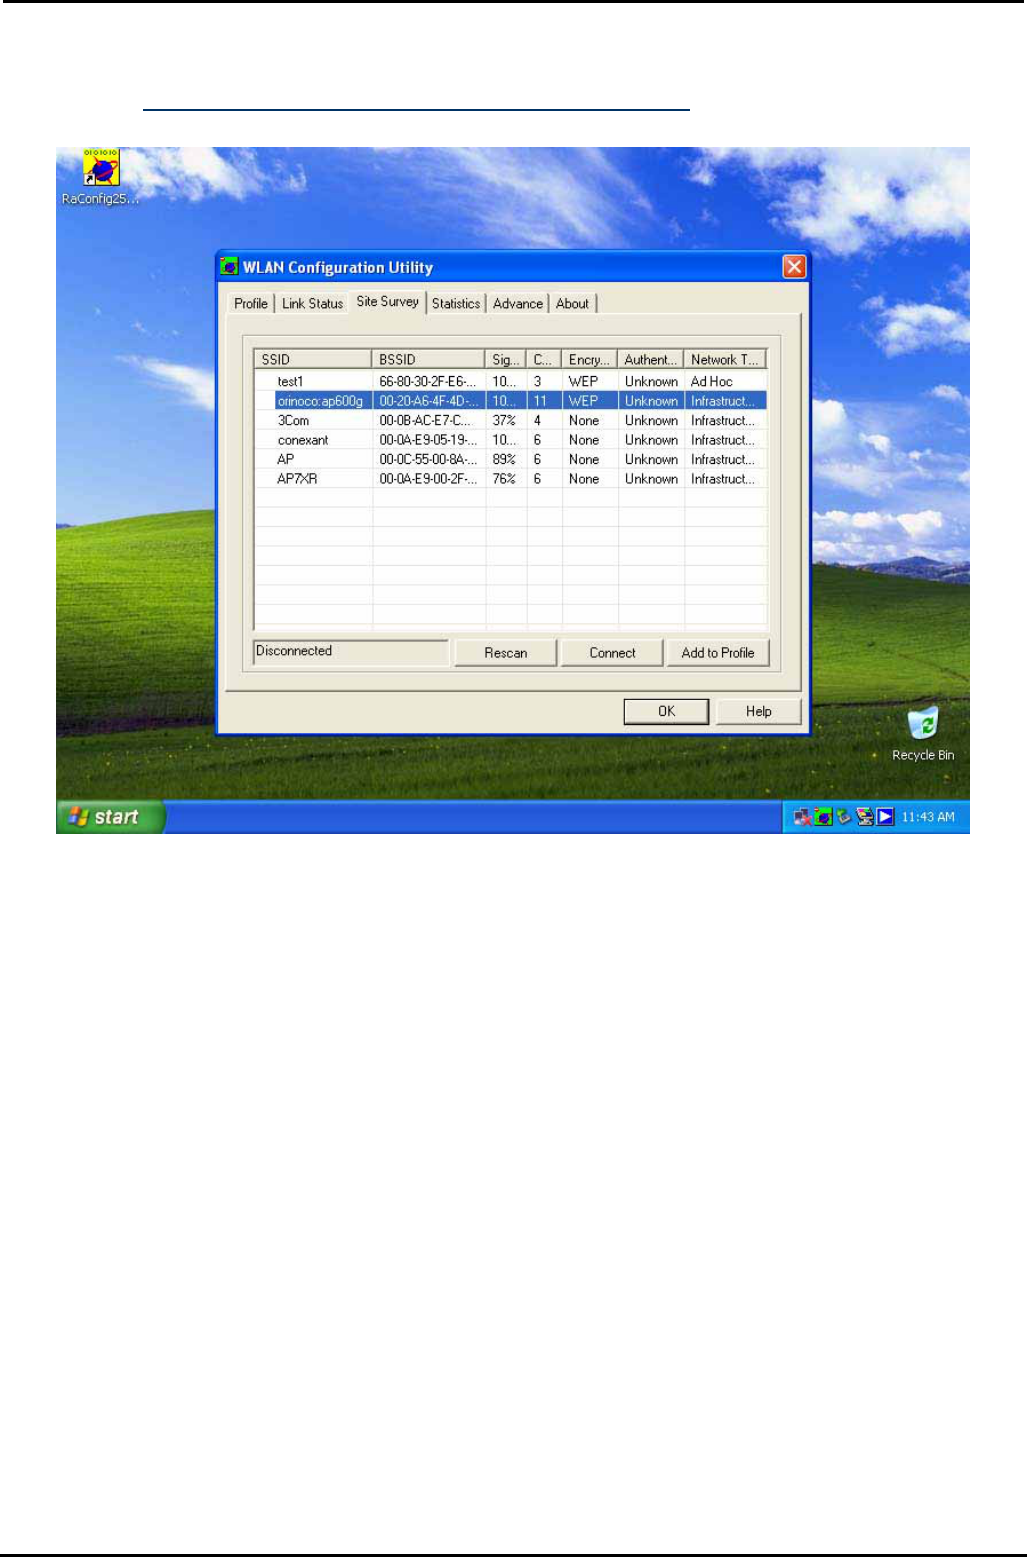1027x1557 pixels.
Task: Select the orinoco:ap600g network row
Action: (x=511, y=401)
